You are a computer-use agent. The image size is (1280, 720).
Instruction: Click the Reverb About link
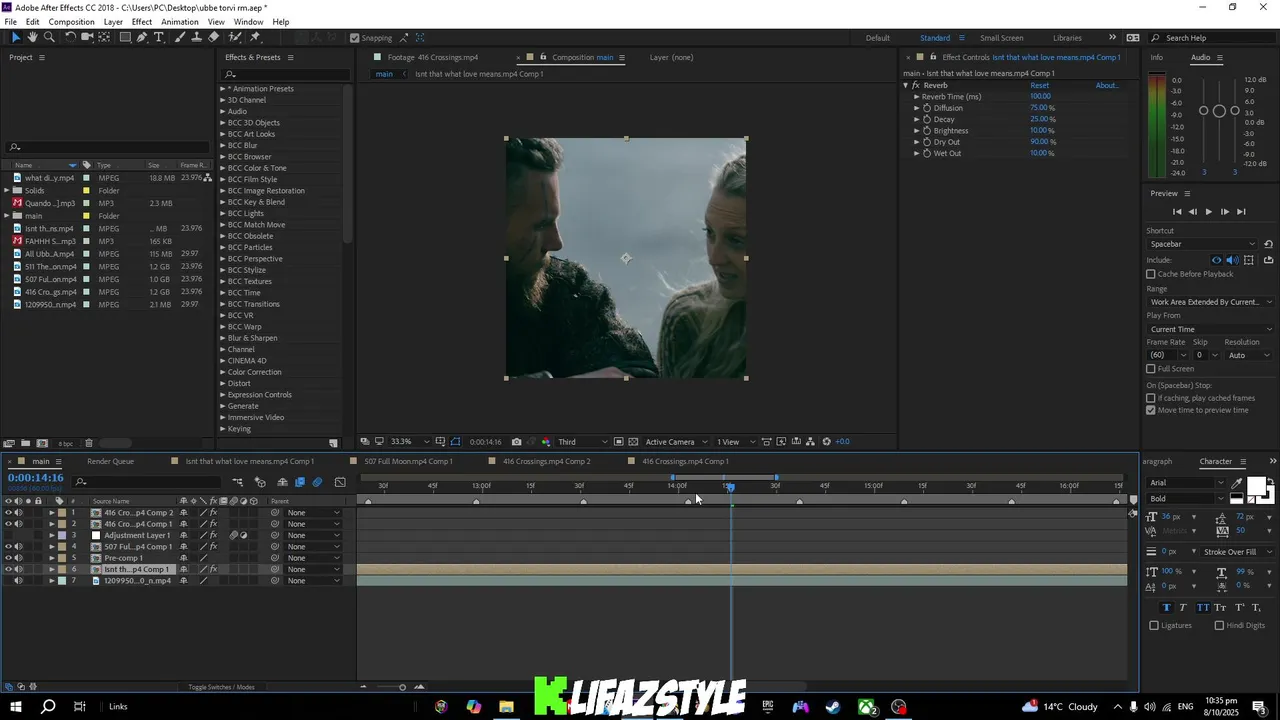(x=1107, y=85)
